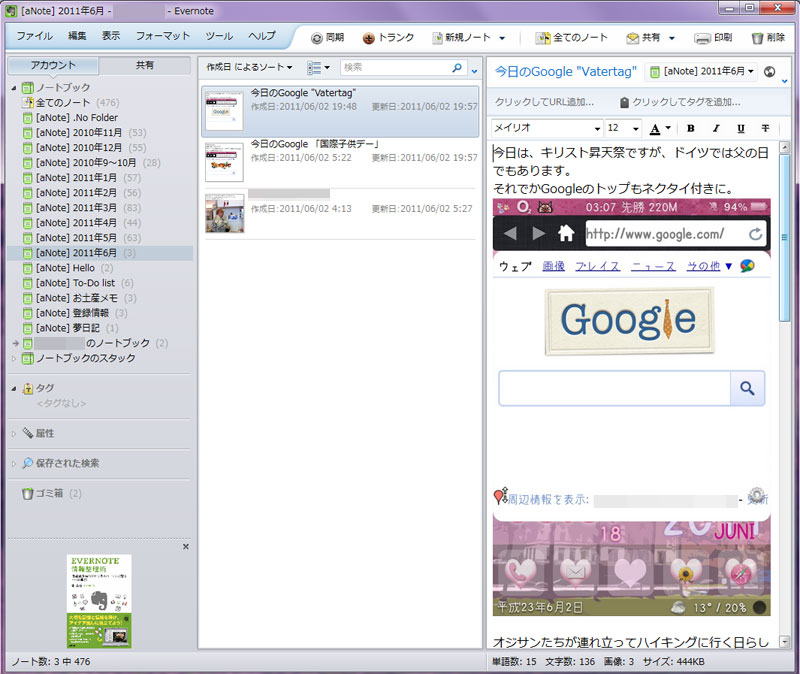The width and height of the screenshot is (800, 674).
Task: Click クリックしてタグを追加 to add tags
Action: [x=686, y=102]
